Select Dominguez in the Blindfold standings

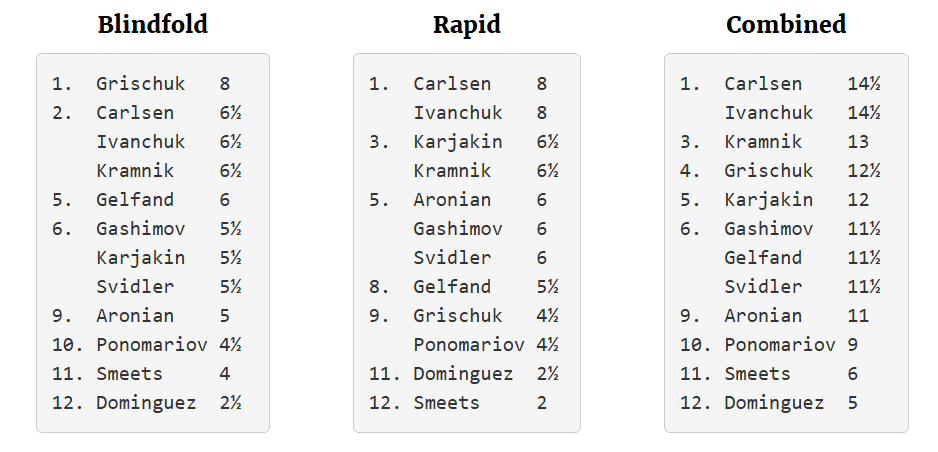pyautogui.click(x=146, y=403)
